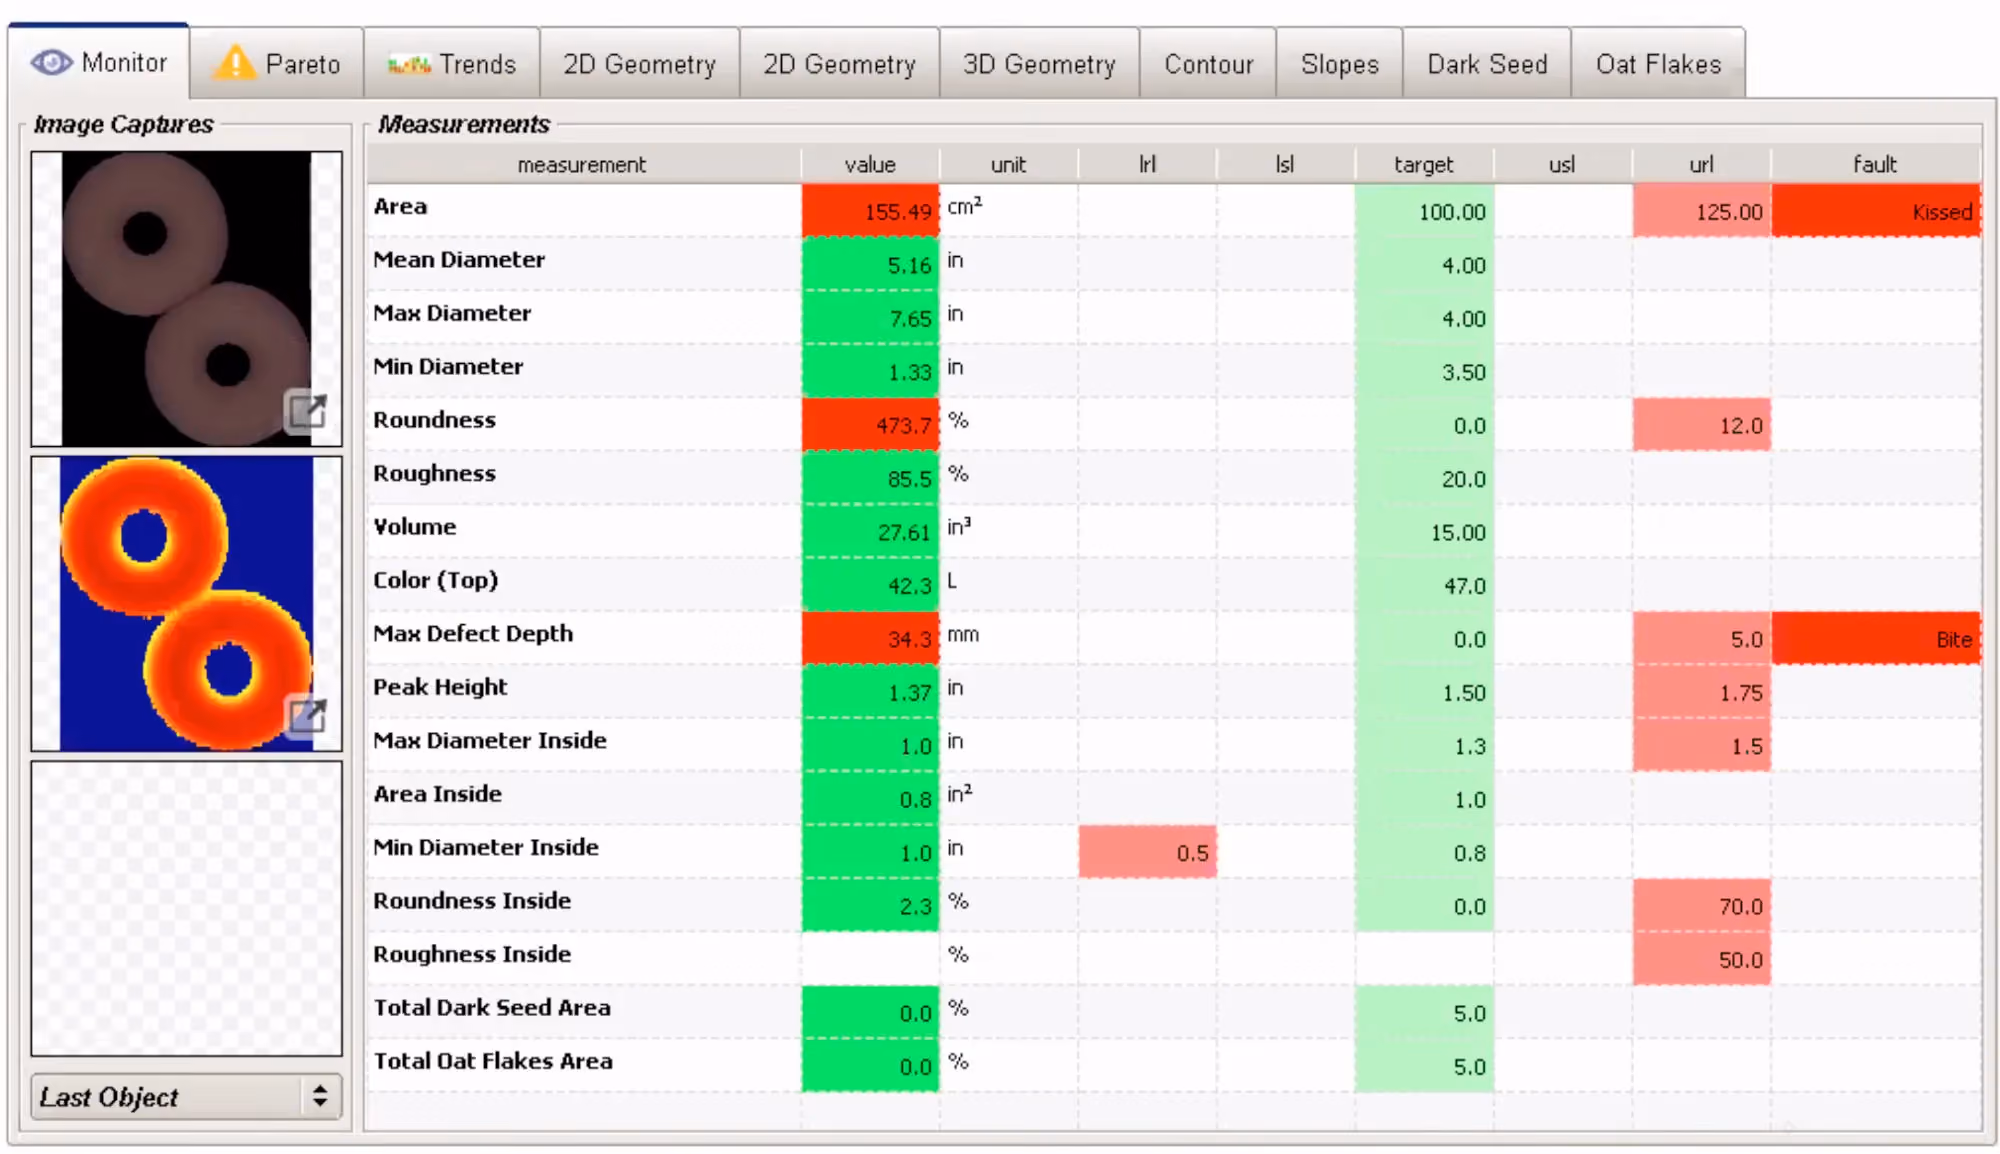The height and width of the screenshot is (1154, 2000).
Task: Click the red 34.3 defect depth value
Action: (870, 639)
